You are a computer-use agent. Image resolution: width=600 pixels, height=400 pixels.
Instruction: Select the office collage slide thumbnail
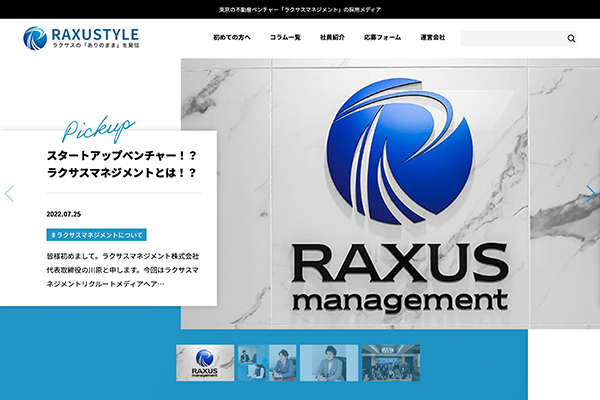267,363
